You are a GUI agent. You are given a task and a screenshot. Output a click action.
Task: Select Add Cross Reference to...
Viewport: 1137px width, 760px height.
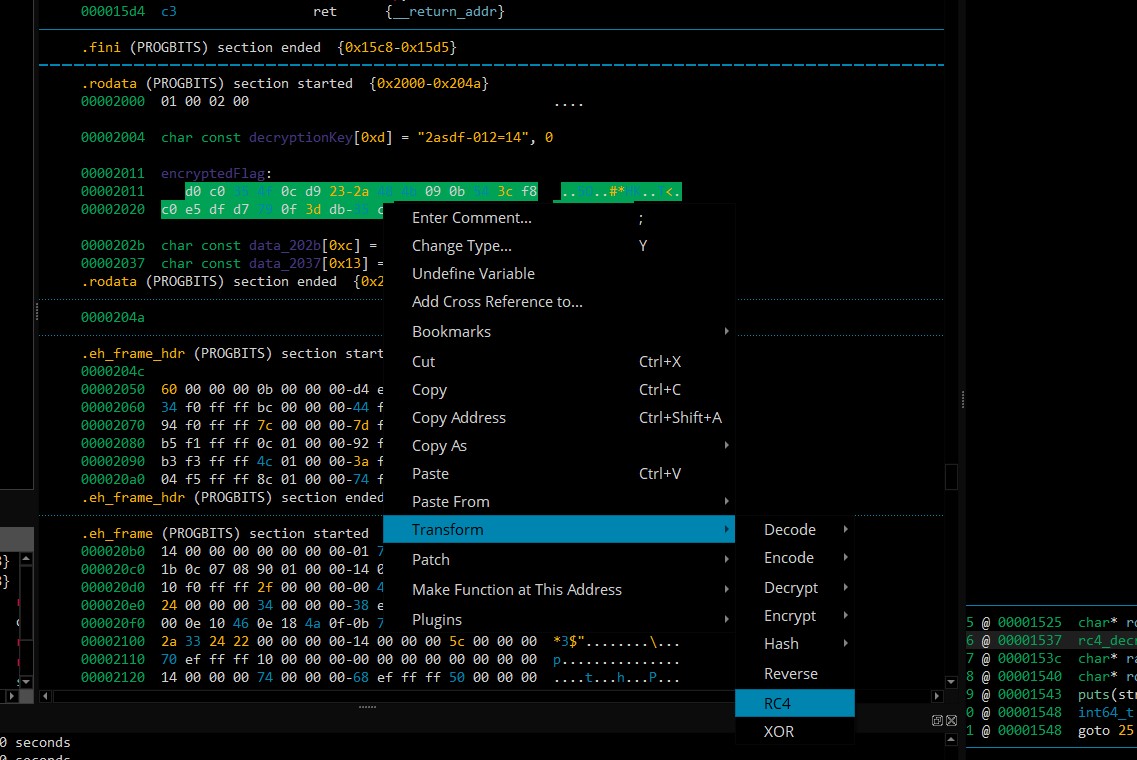[x=559, y=302]
